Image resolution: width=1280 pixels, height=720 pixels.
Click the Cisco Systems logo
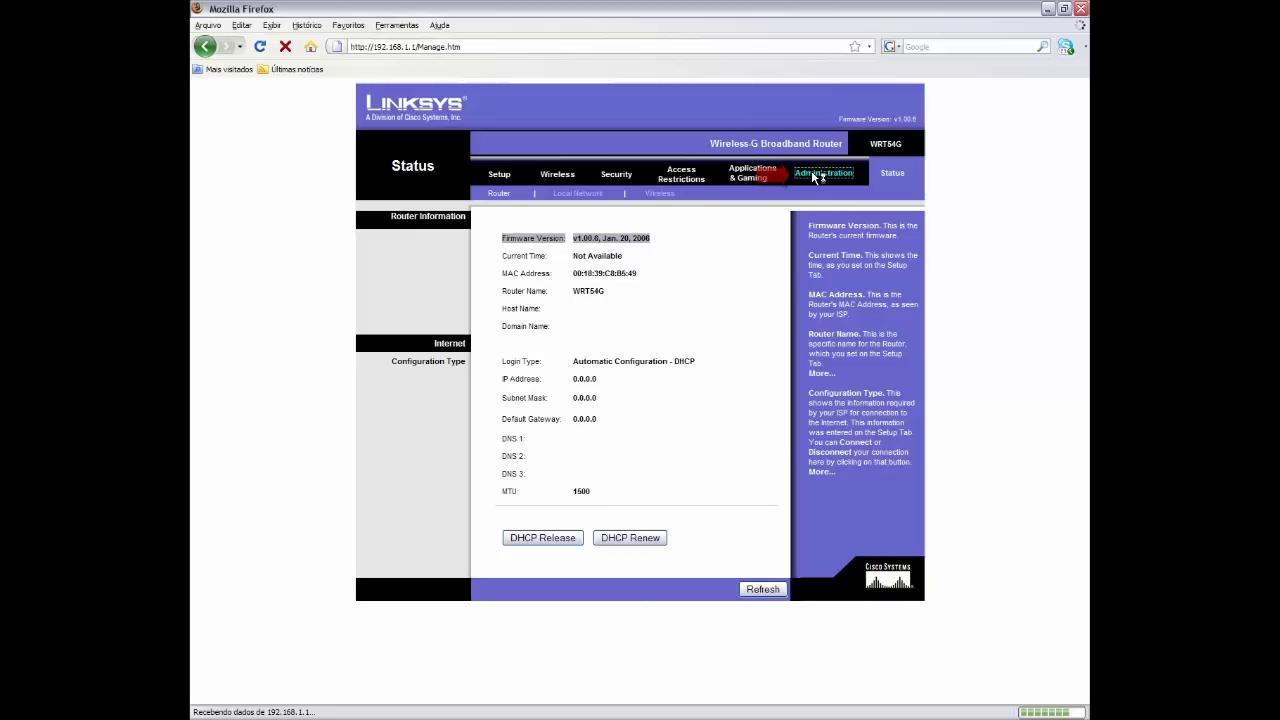(x=888, y=575)
